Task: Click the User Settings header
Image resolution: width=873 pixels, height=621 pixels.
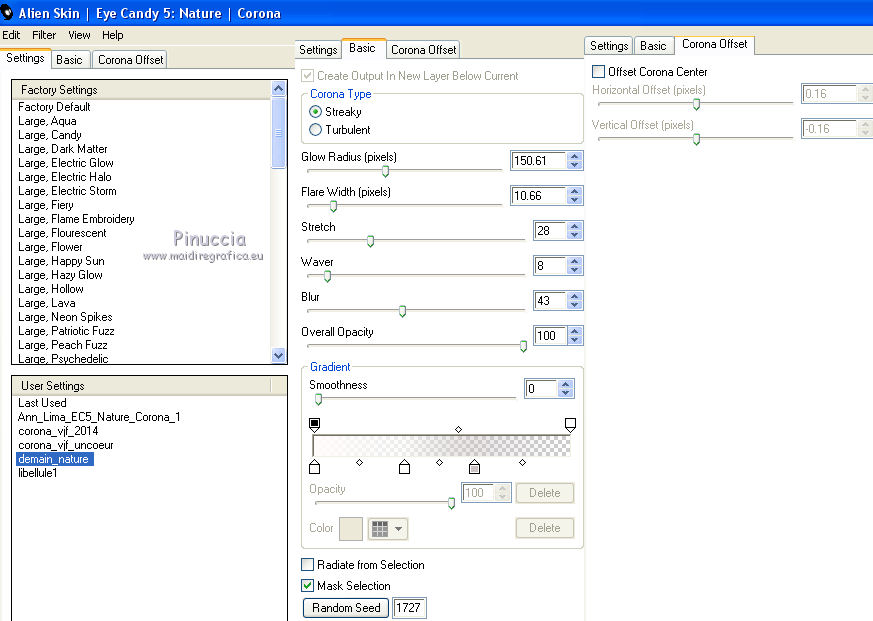Action: point(141,385)
